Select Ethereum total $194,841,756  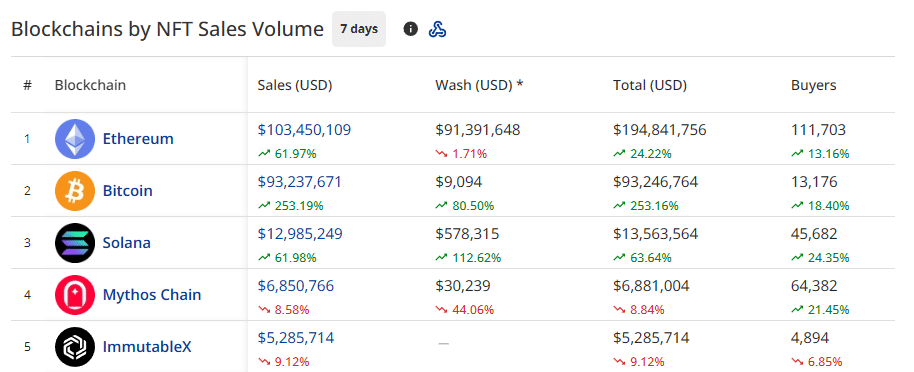pos(660,129)
